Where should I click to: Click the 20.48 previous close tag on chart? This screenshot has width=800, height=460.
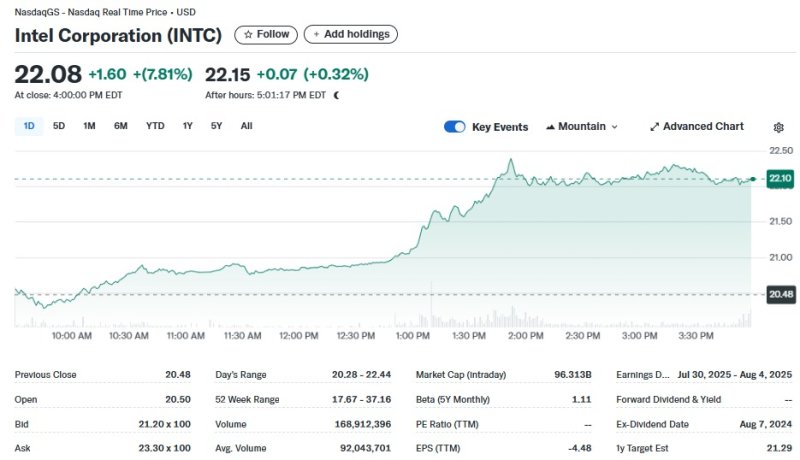781,294
